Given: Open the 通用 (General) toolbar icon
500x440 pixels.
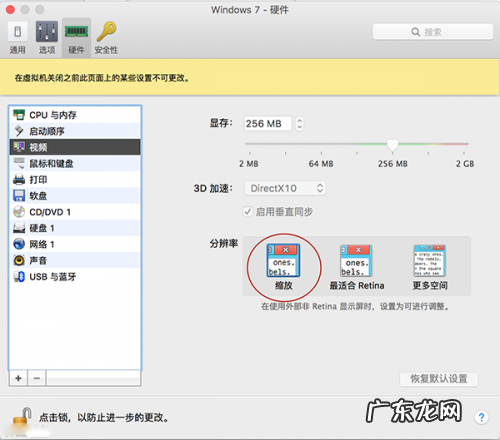Looking at the screenshot, I should pos(17,37).
